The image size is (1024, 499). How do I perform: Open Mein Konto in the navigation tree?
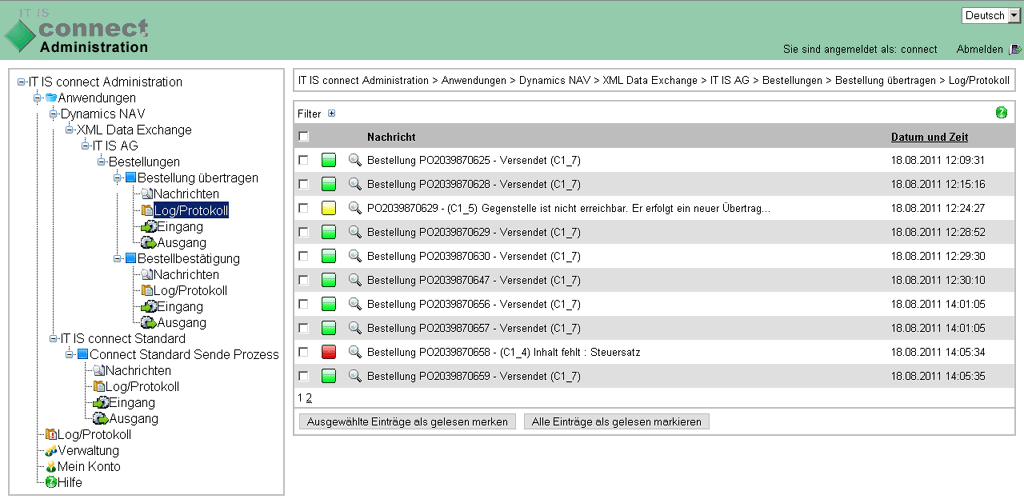pos(89,467)
